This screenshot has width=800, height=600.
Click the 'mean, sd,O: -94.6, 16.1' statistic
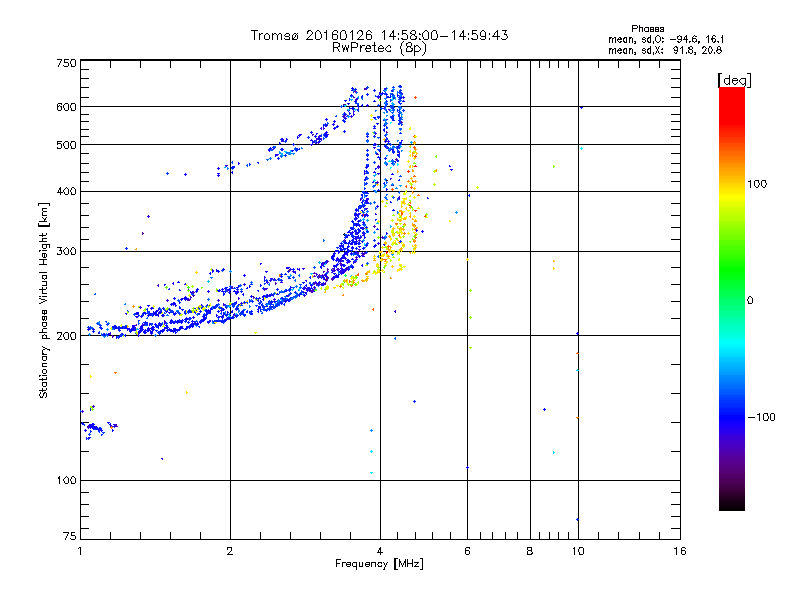[x=666, y=39]
